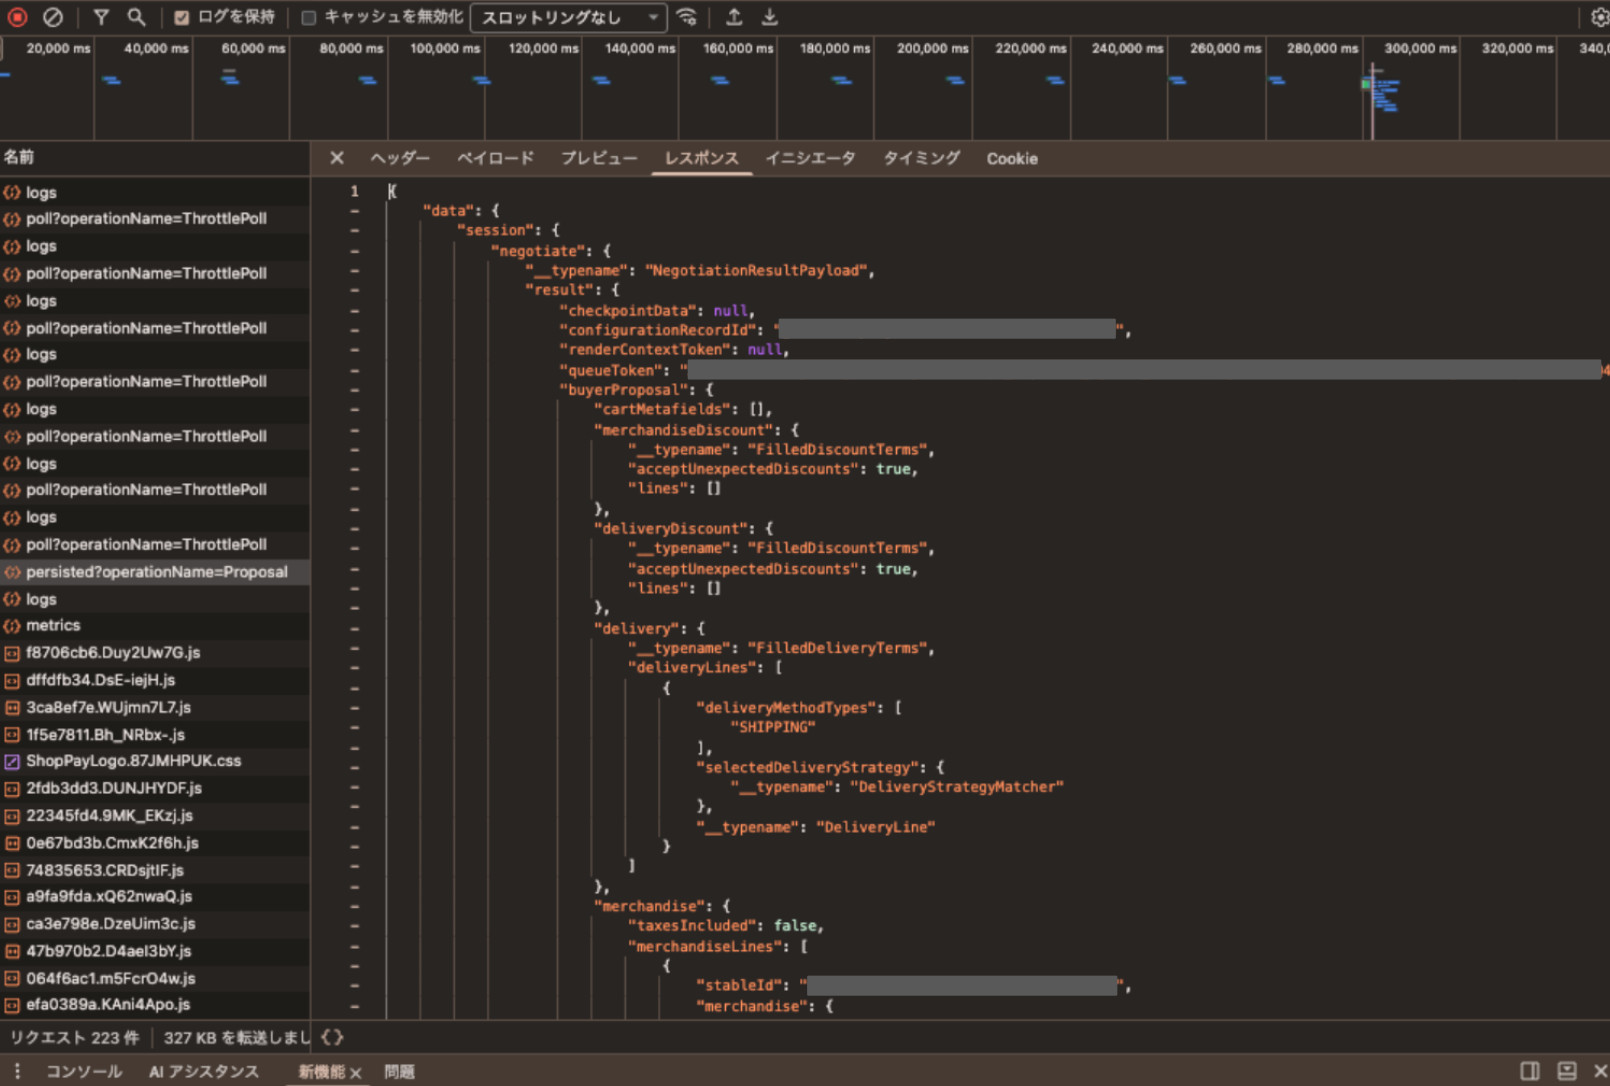Stop recording network log

[17, 17]
